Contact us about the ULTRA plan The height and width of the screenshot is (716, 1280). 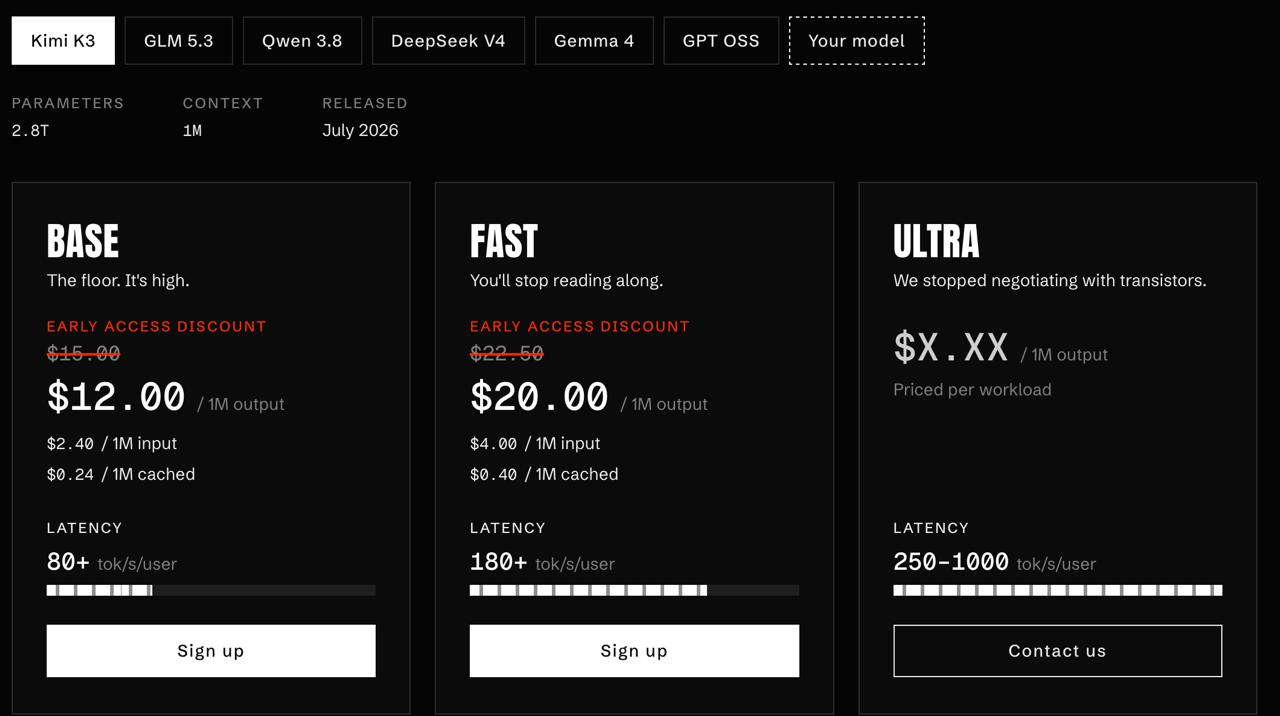point(1057,651)
